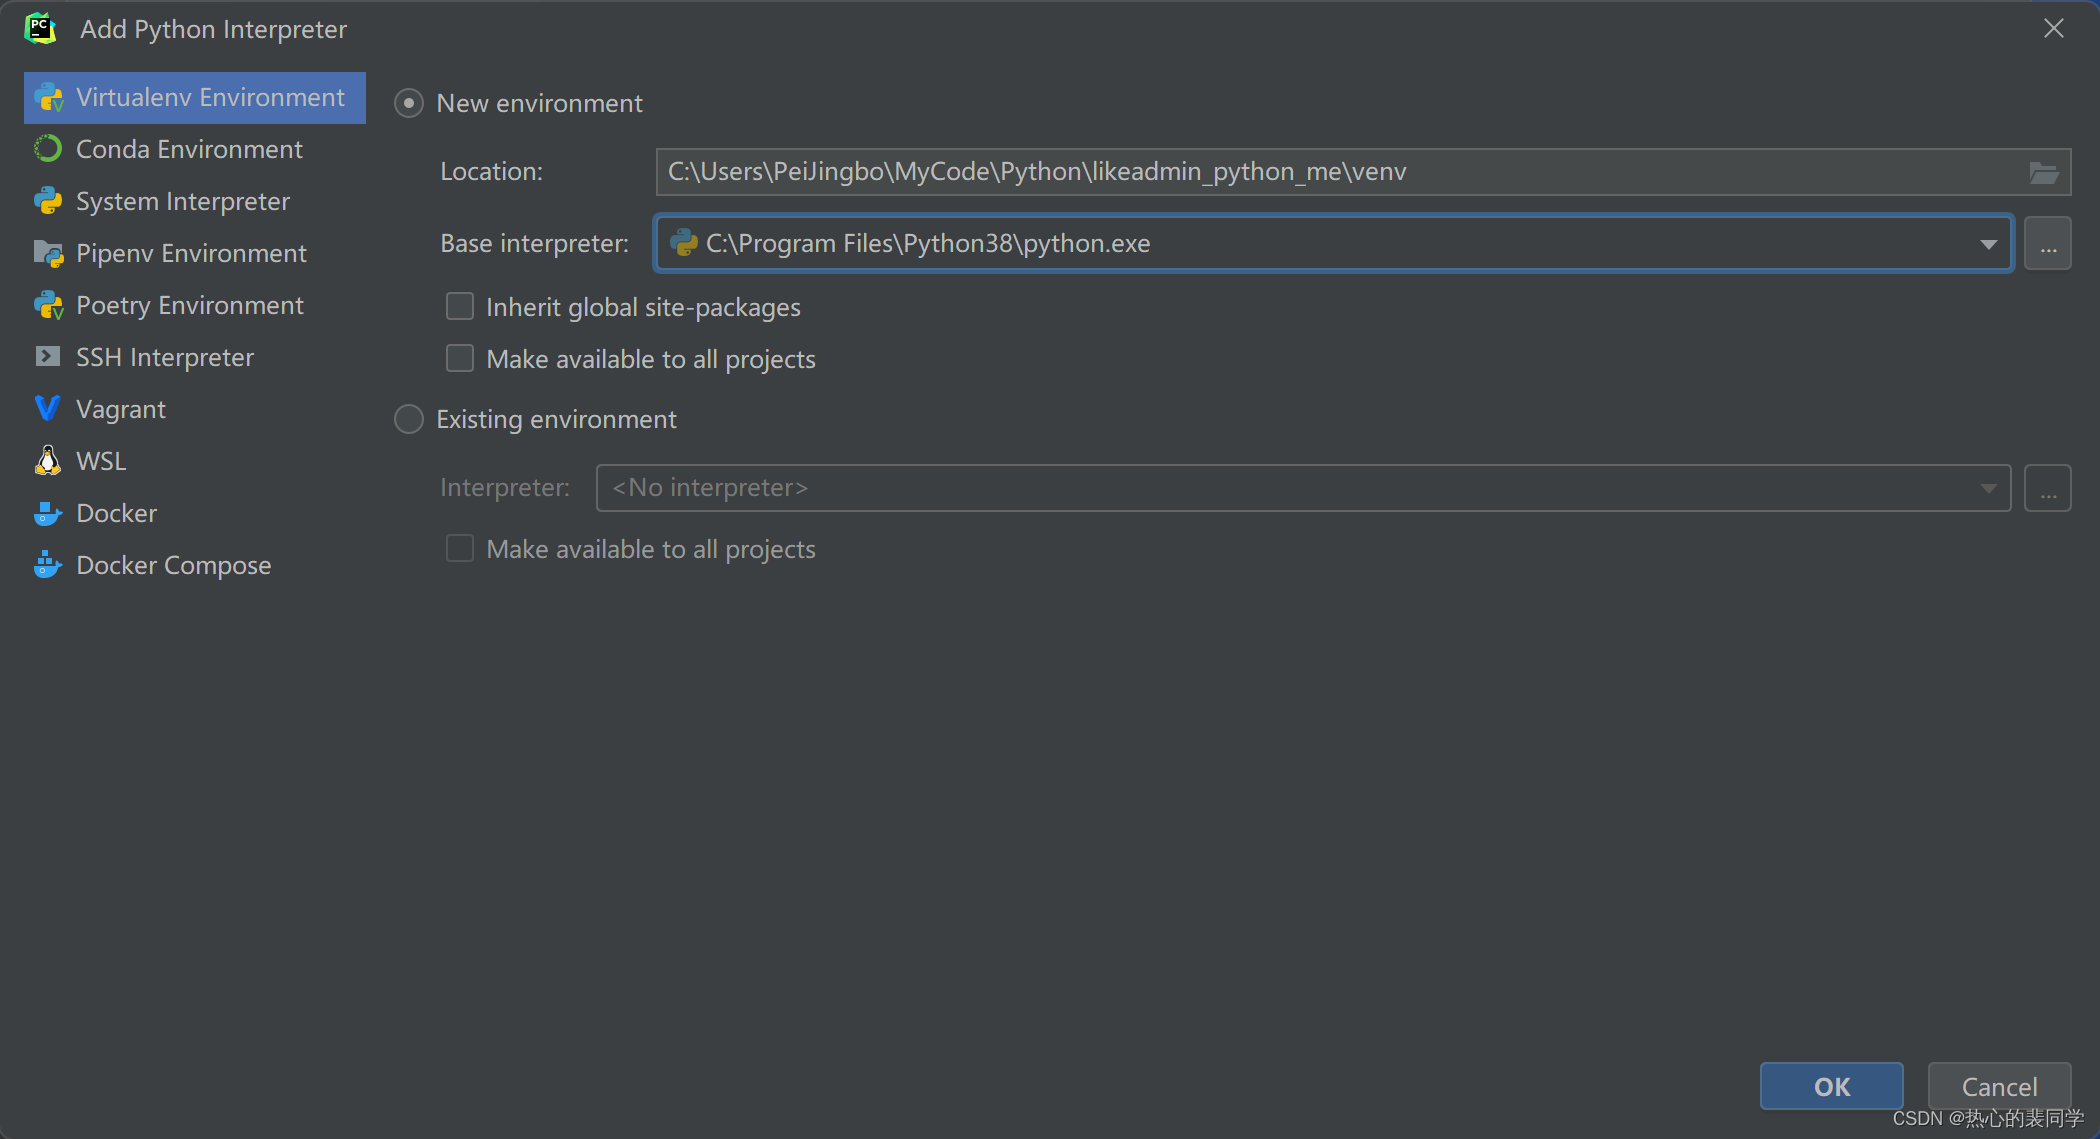Choose Docker Compose from the sidebar list
2100x1139 pixels.
[195, 565]
